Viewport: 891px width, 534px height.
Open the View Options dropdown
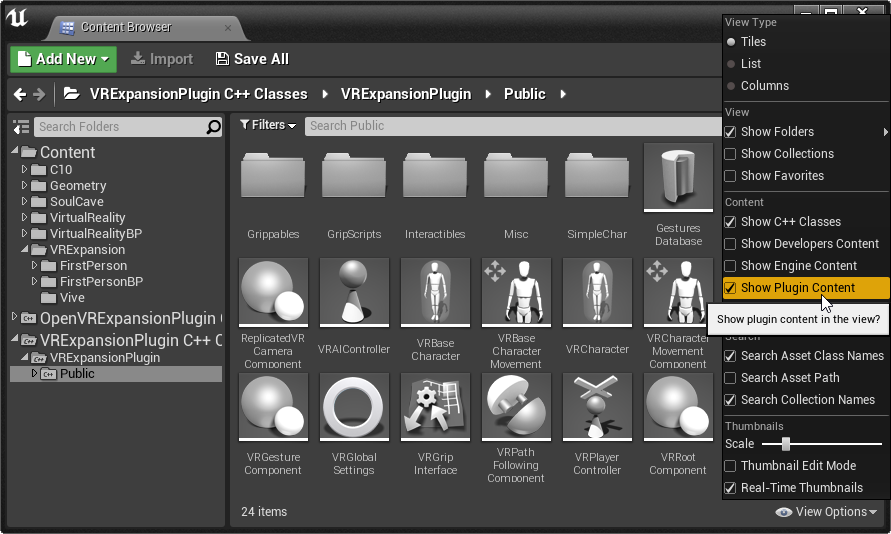tap(826, 512)
